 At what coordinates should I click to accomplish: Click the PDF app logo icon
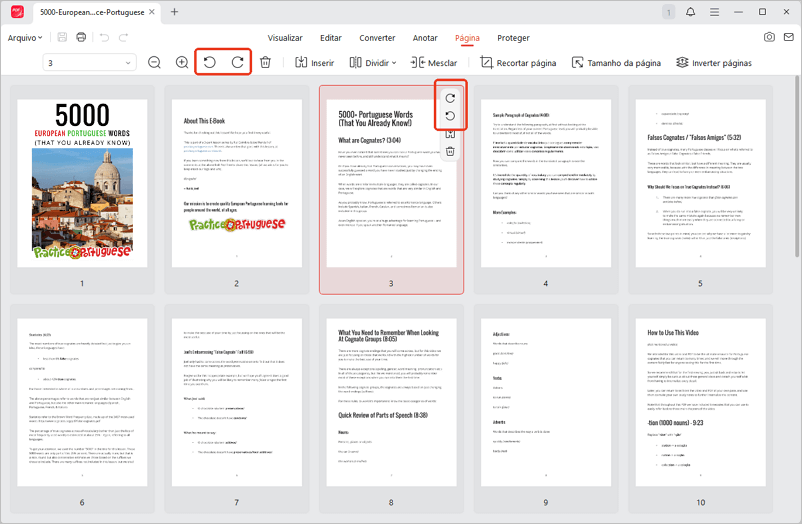point(17,11)
